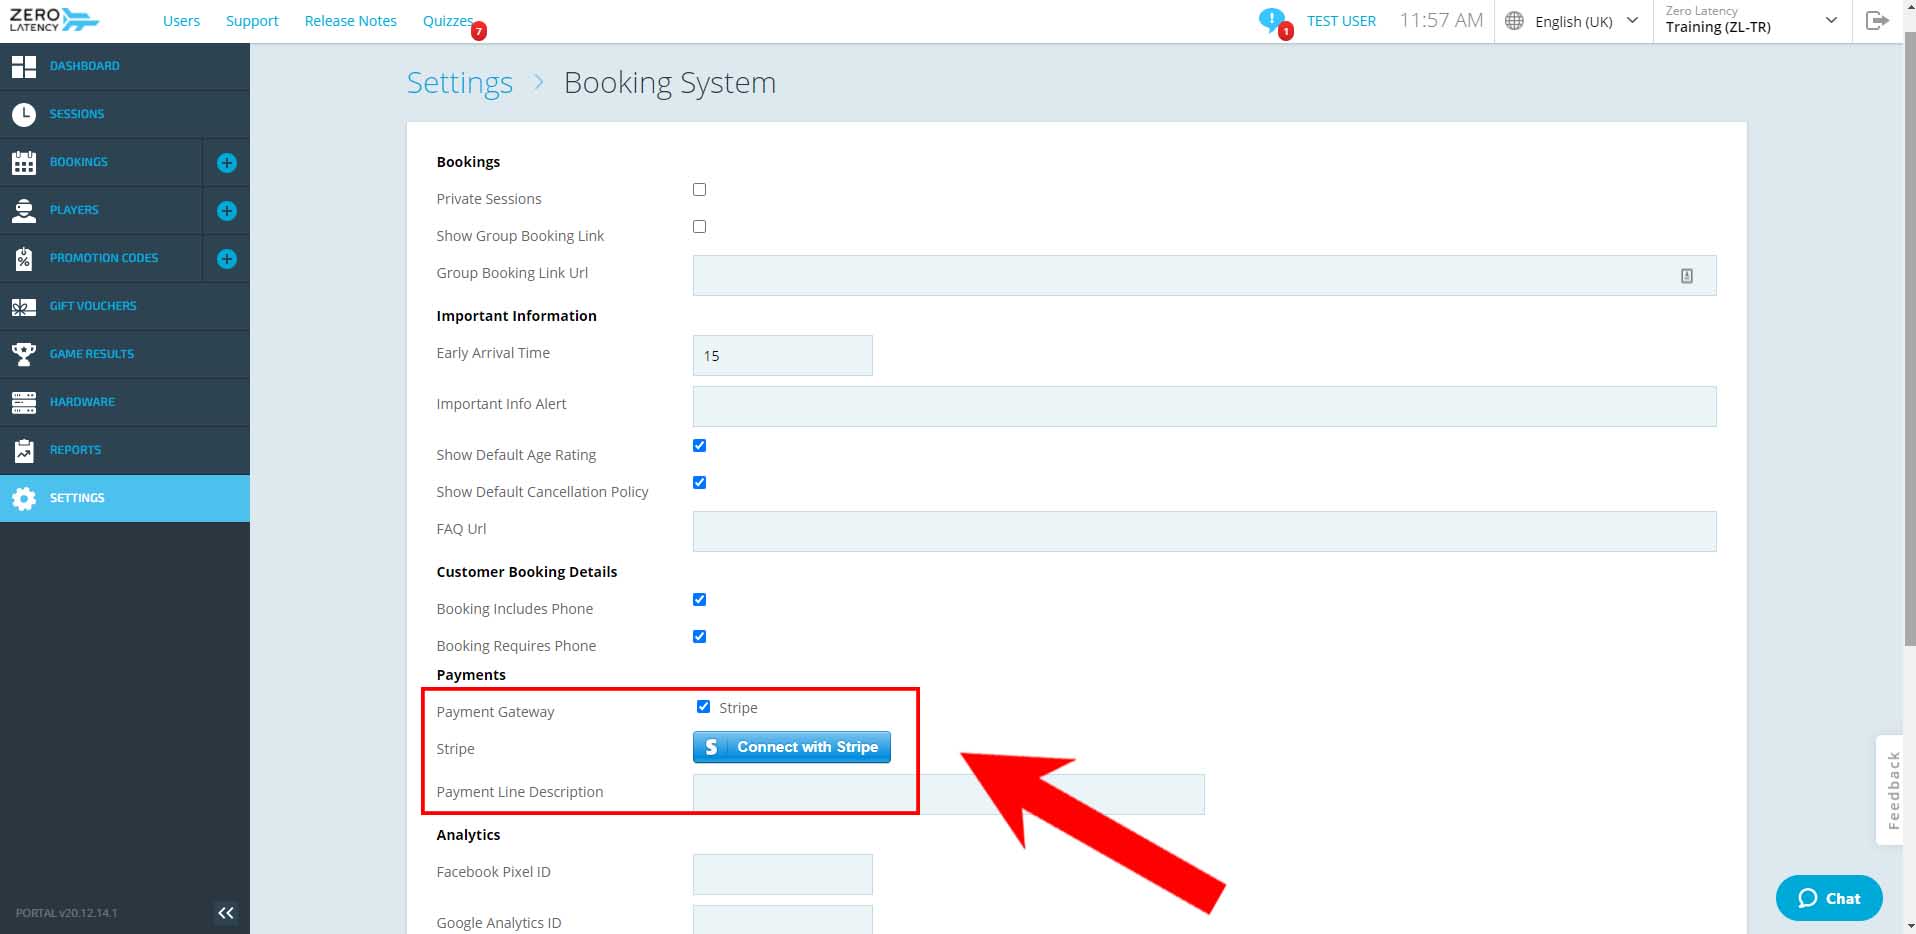The image size is (1916, 934).
Task: Collapse the sidebar with double-chevron icon
Action: coord(226,912)
